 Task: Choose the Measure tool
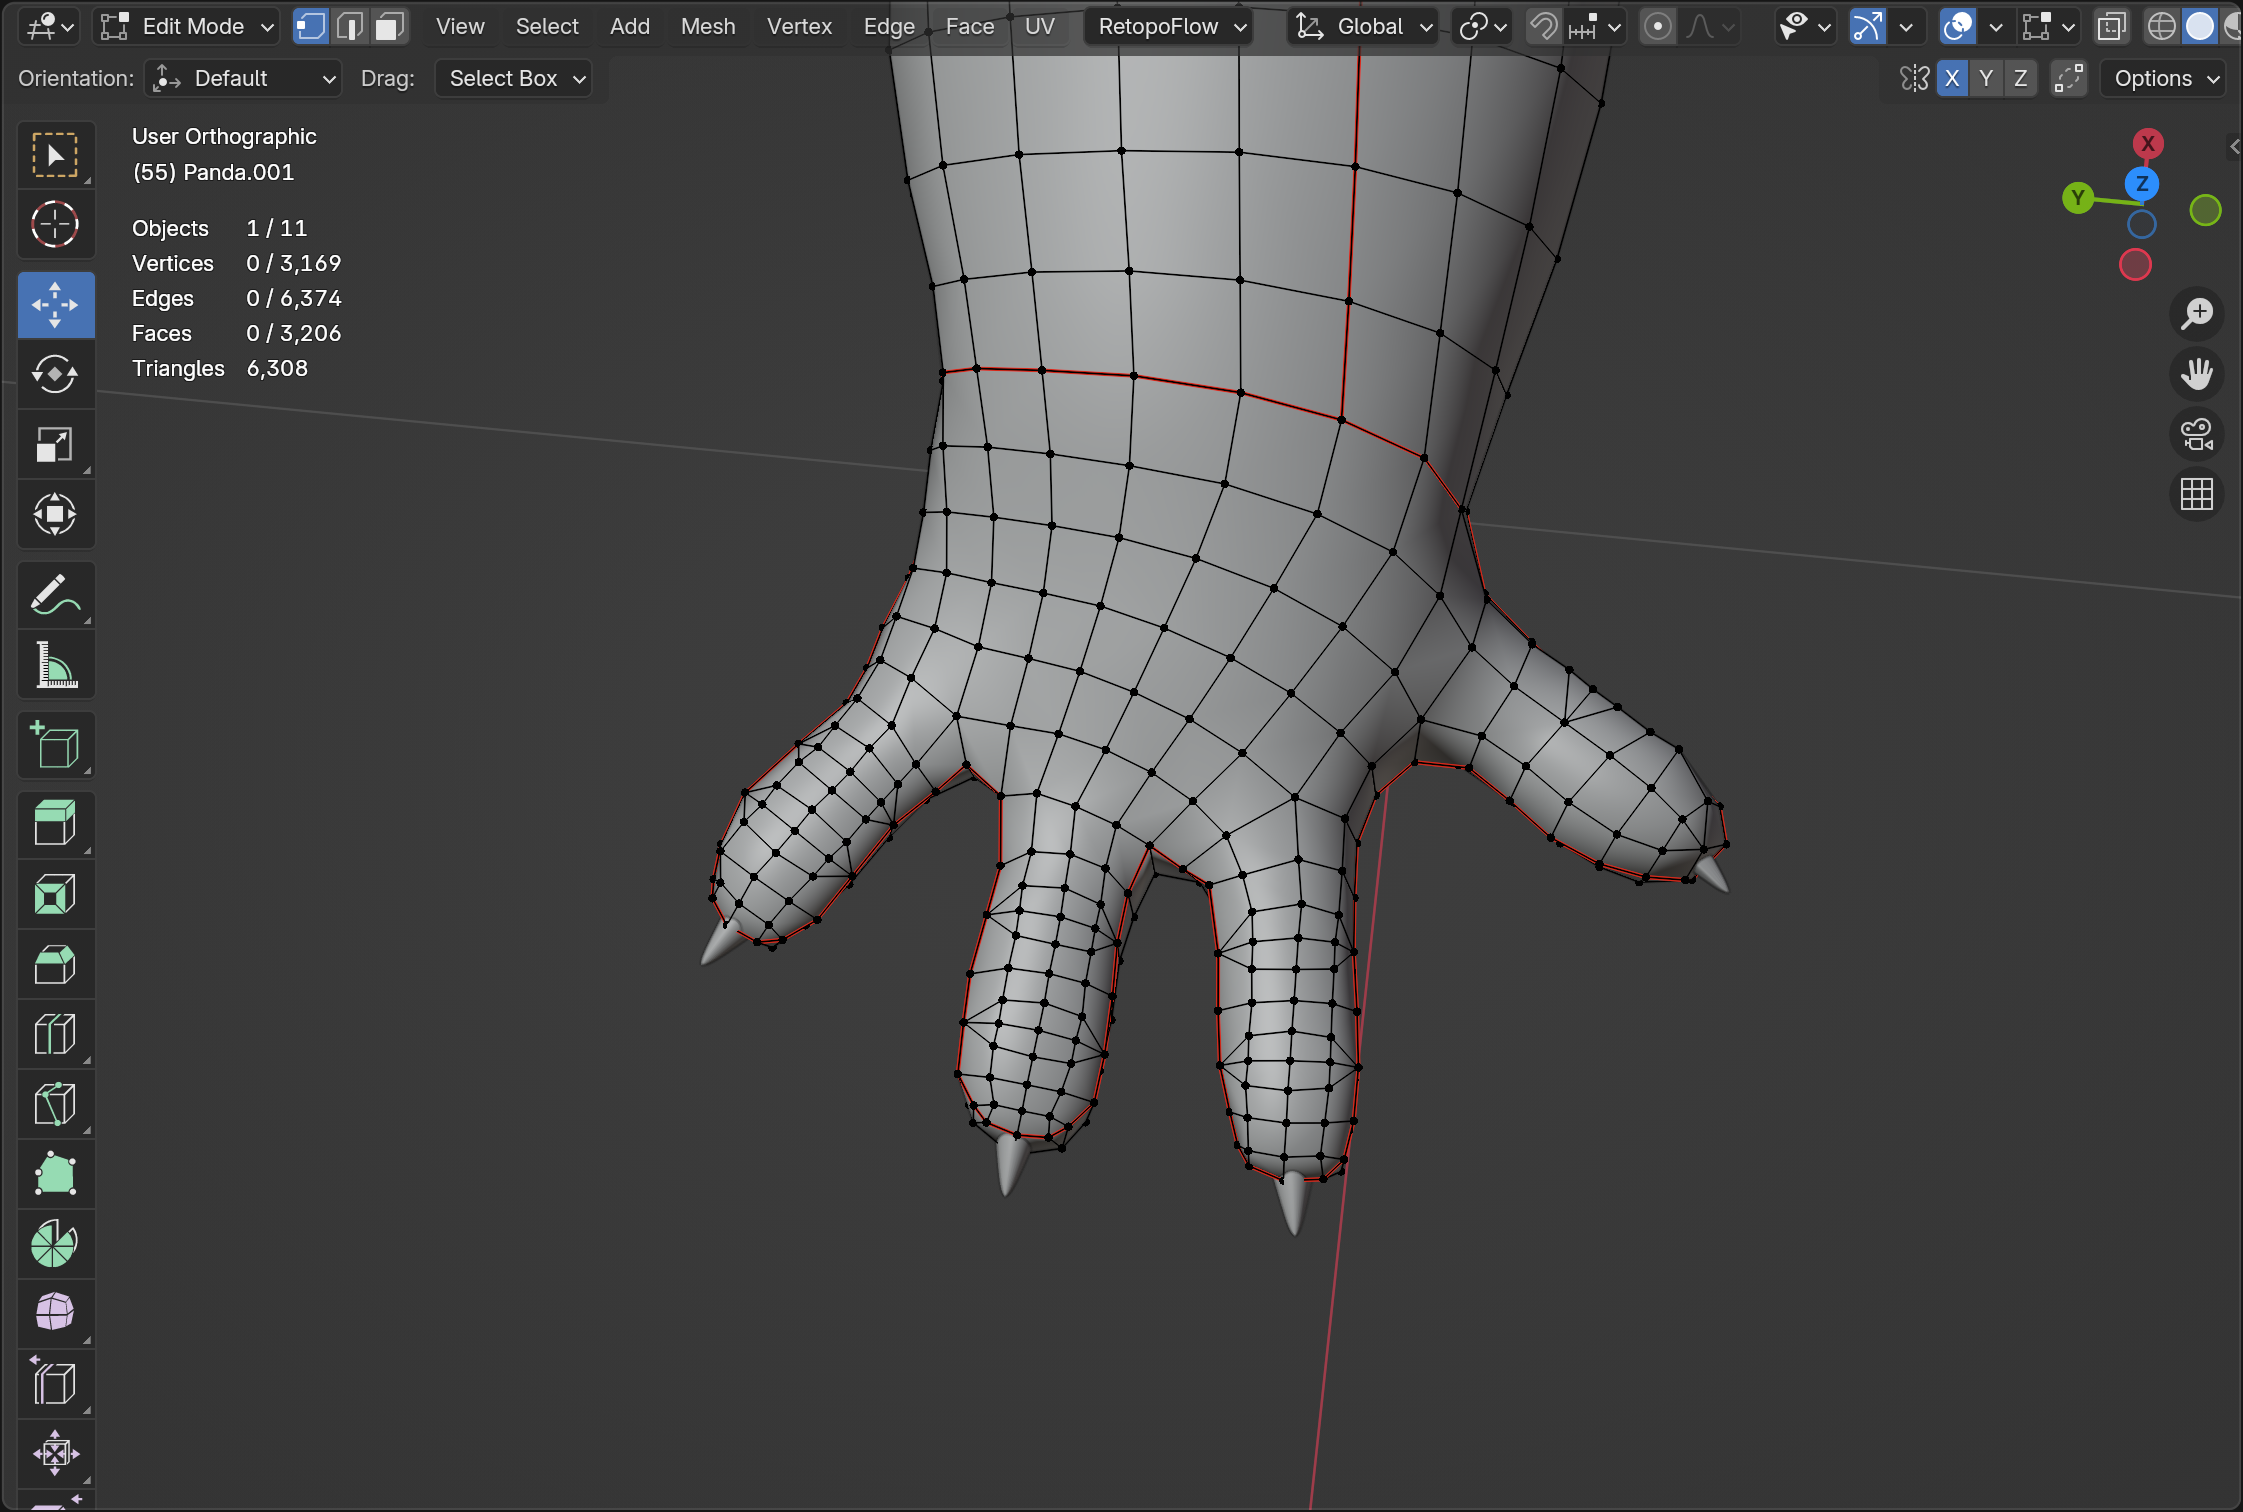pos(55,665)
